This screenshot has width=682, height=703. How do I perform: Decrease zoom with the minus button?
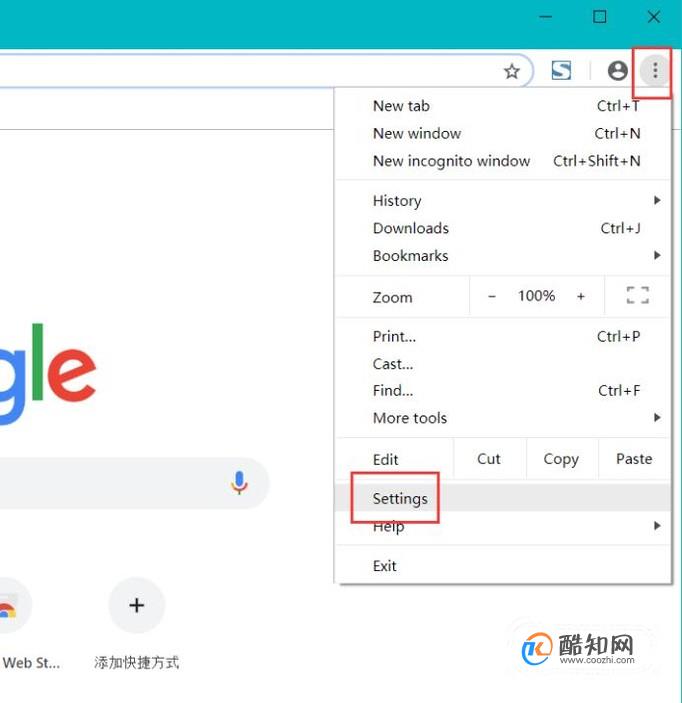tap(492, 296)
